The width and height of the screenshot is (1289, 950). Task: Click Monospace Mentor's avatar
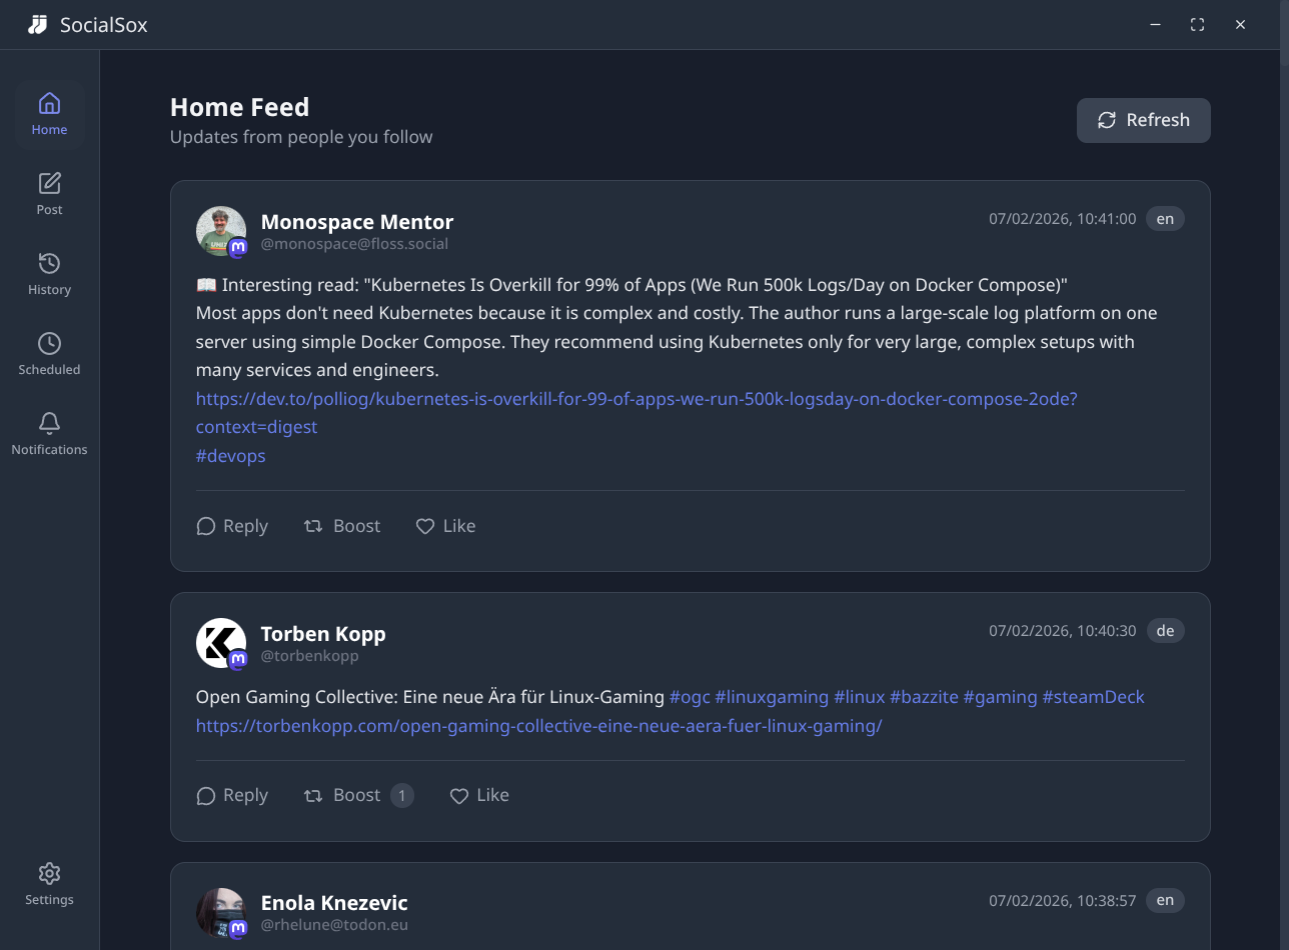(x=221, y=231)
